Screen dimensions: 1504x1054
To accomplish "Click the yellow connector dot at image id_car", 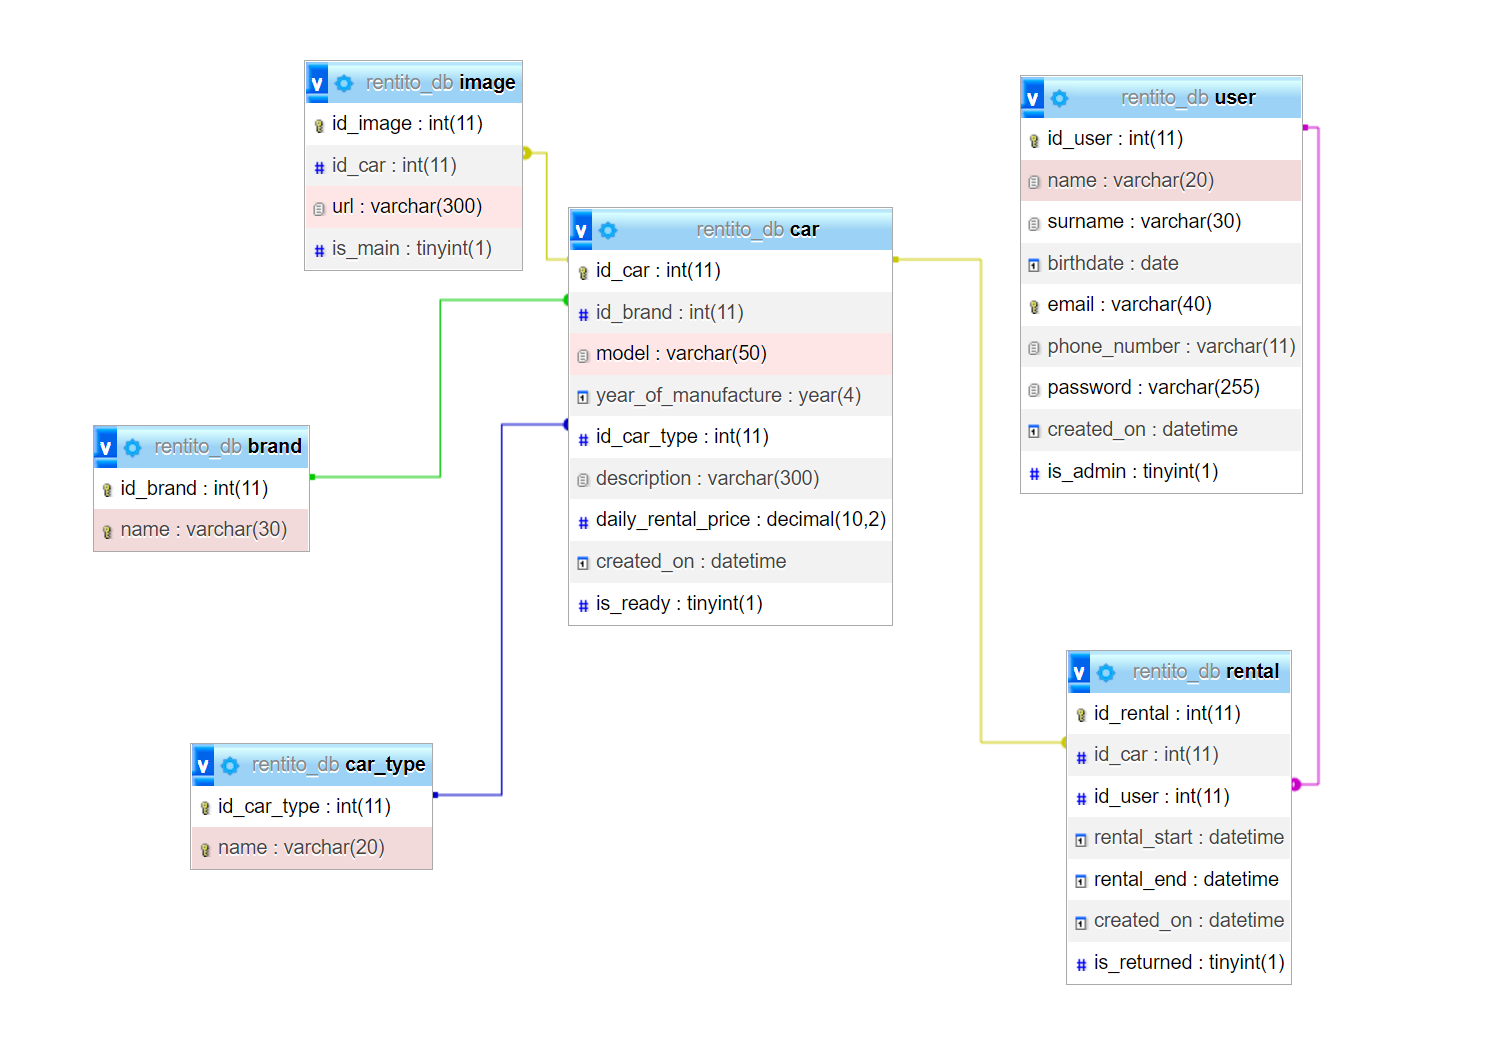I will coord(527,153).
